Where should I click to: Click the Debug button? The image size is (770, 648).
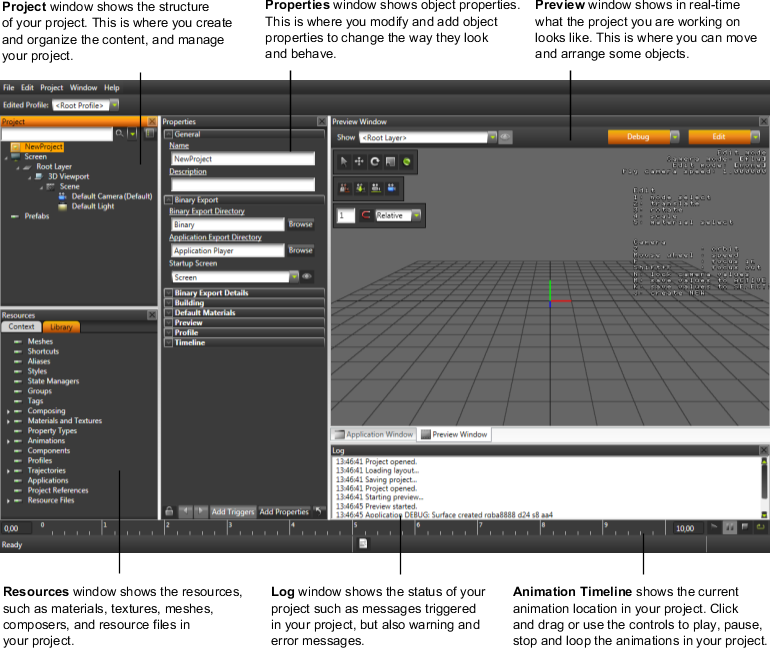click(637, 137)
